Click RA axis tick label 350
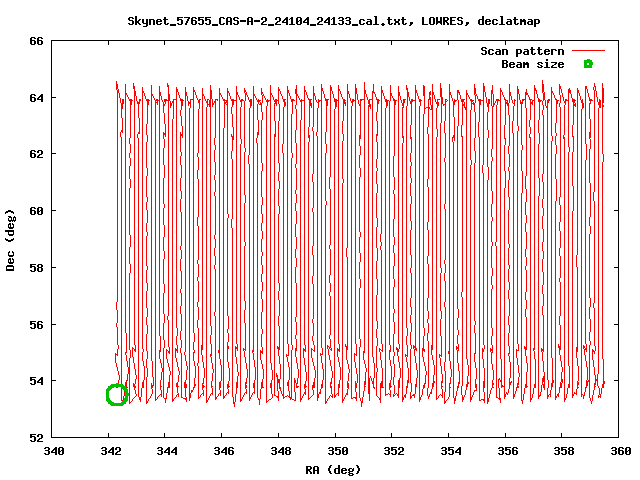Viewport: 640px width, 480px height. point(338,451)
